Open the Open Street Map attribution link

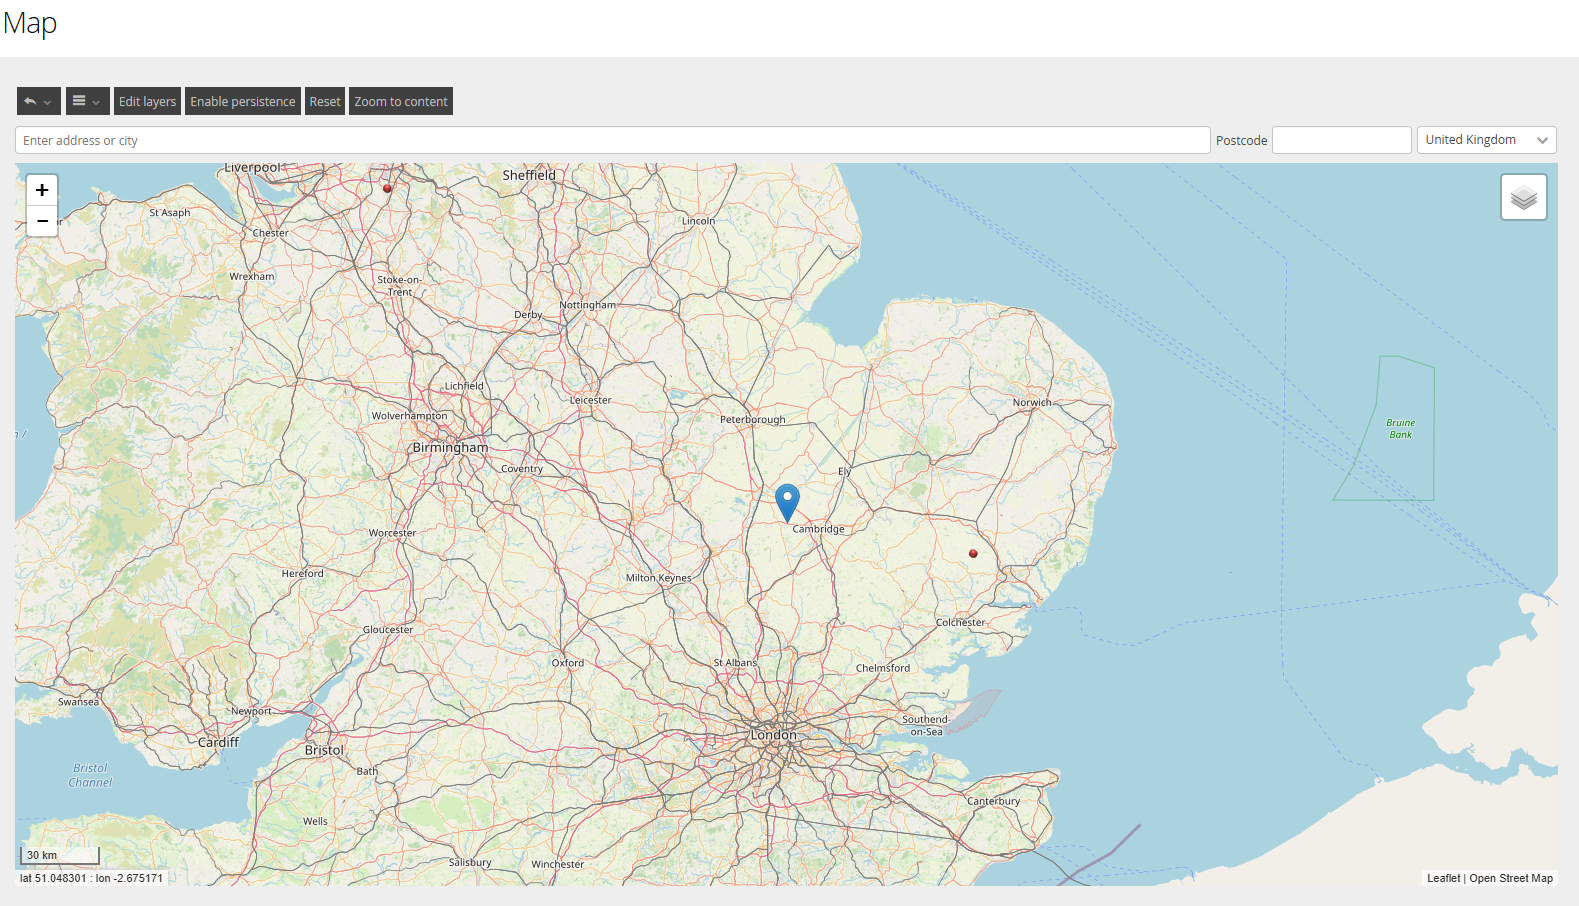[1511, 878]
